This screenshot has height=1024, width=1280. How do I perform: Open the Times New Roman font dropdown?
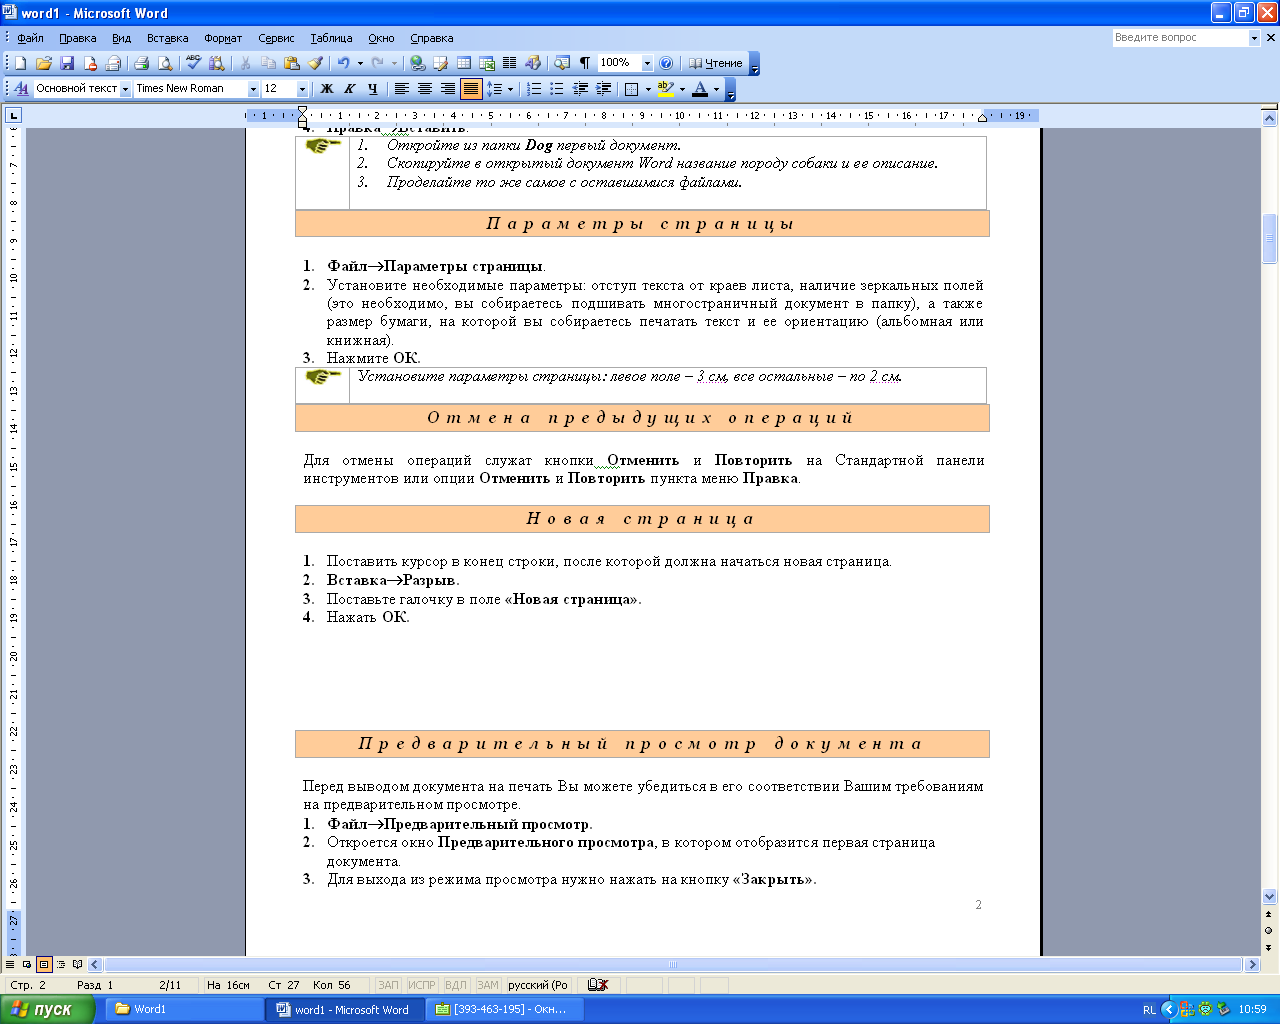[253, 89]
